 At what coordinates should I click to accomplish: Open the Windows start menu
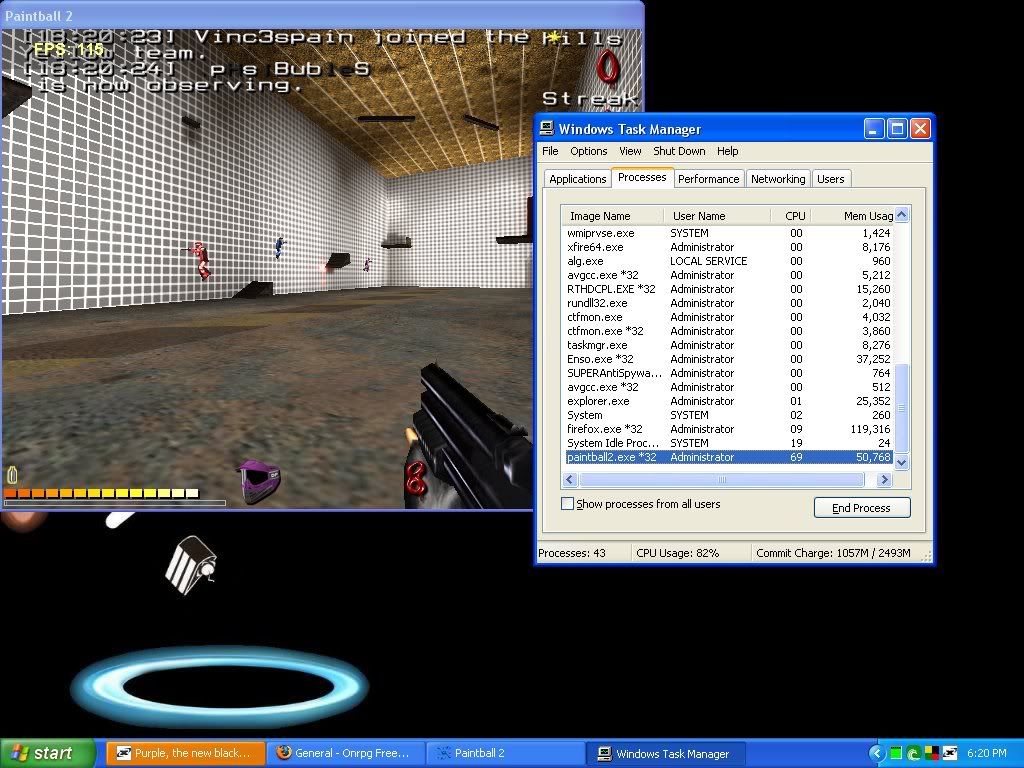click(47, 753)
